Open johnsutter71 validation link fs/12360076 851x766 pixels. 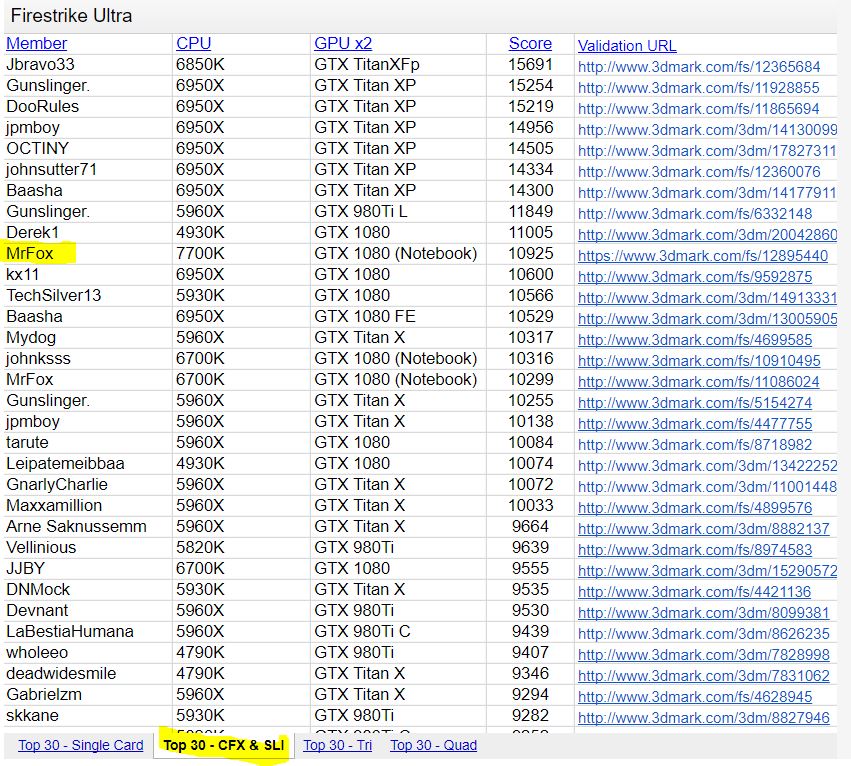click(699, 172)
